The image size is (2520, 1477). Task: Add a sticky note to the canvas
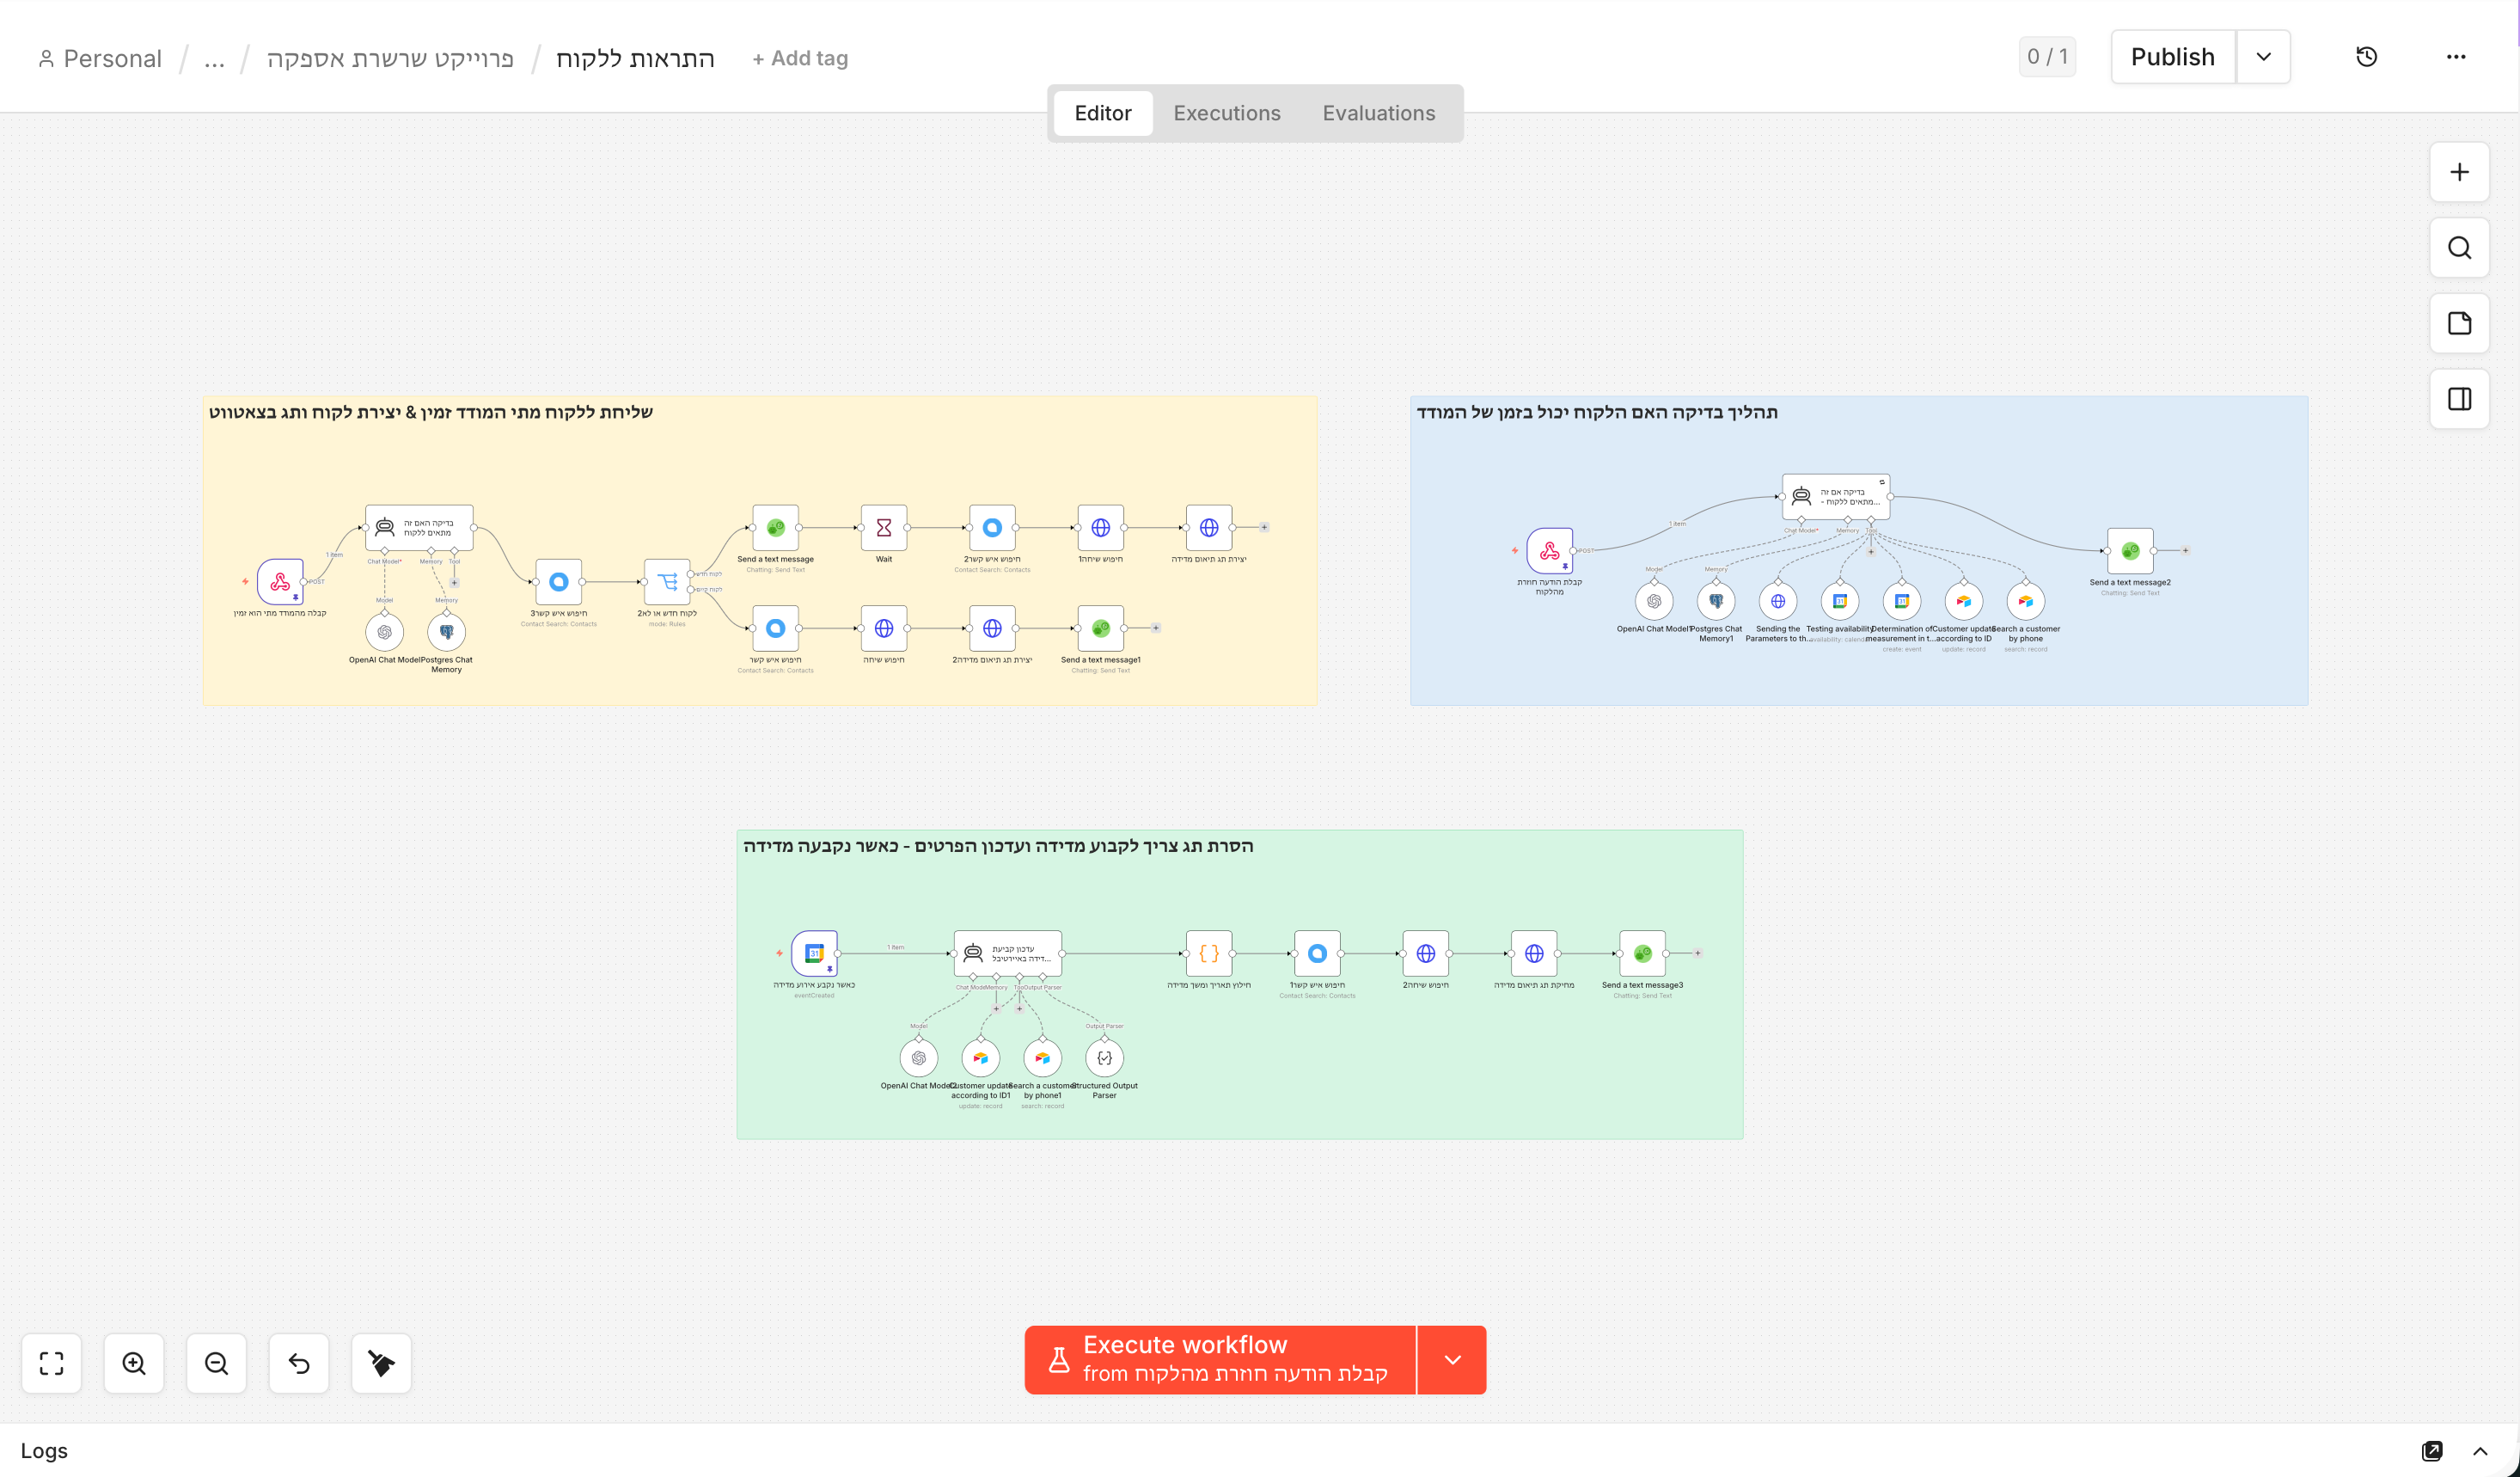coord(2459,323)
